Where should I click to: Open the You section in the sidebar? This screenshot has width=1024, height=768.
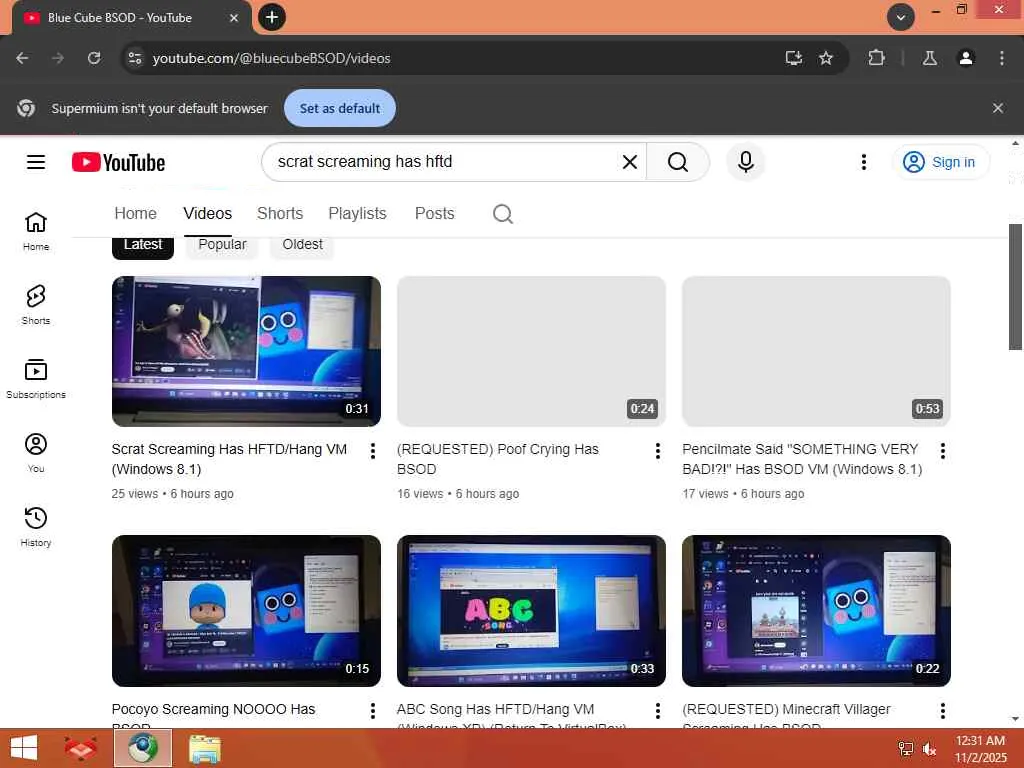(x=36, y=453)
